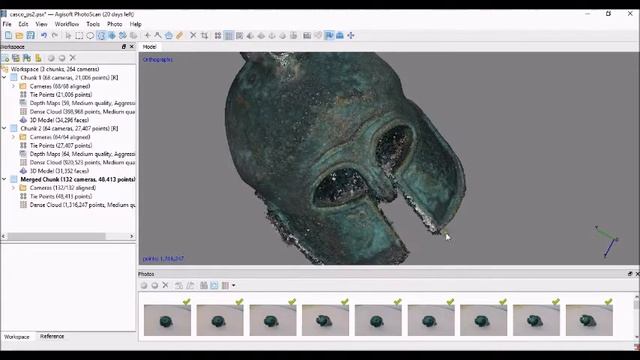This screenshot has width=640, height=360.
Task: Redo the last undone action
Action: click(55, 36)
